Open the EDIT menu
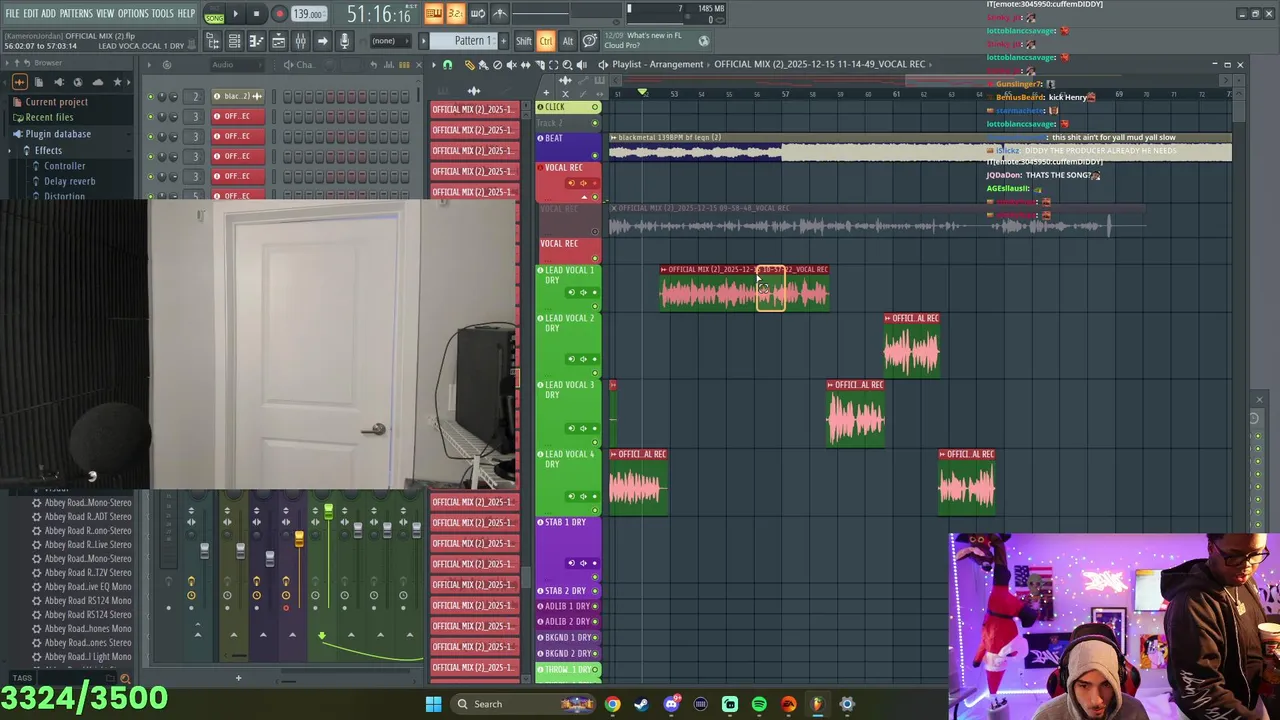 (31, 13)
